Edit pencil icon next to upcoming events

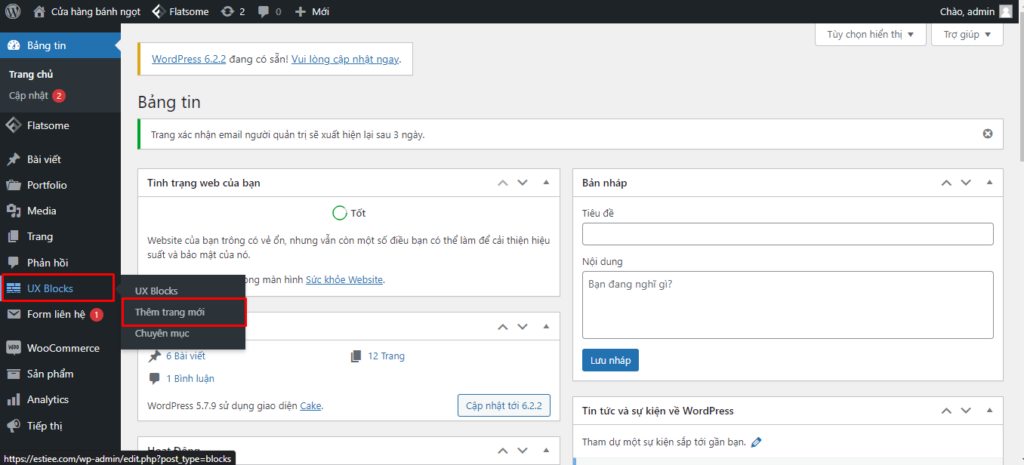click(x=756, y=441)
